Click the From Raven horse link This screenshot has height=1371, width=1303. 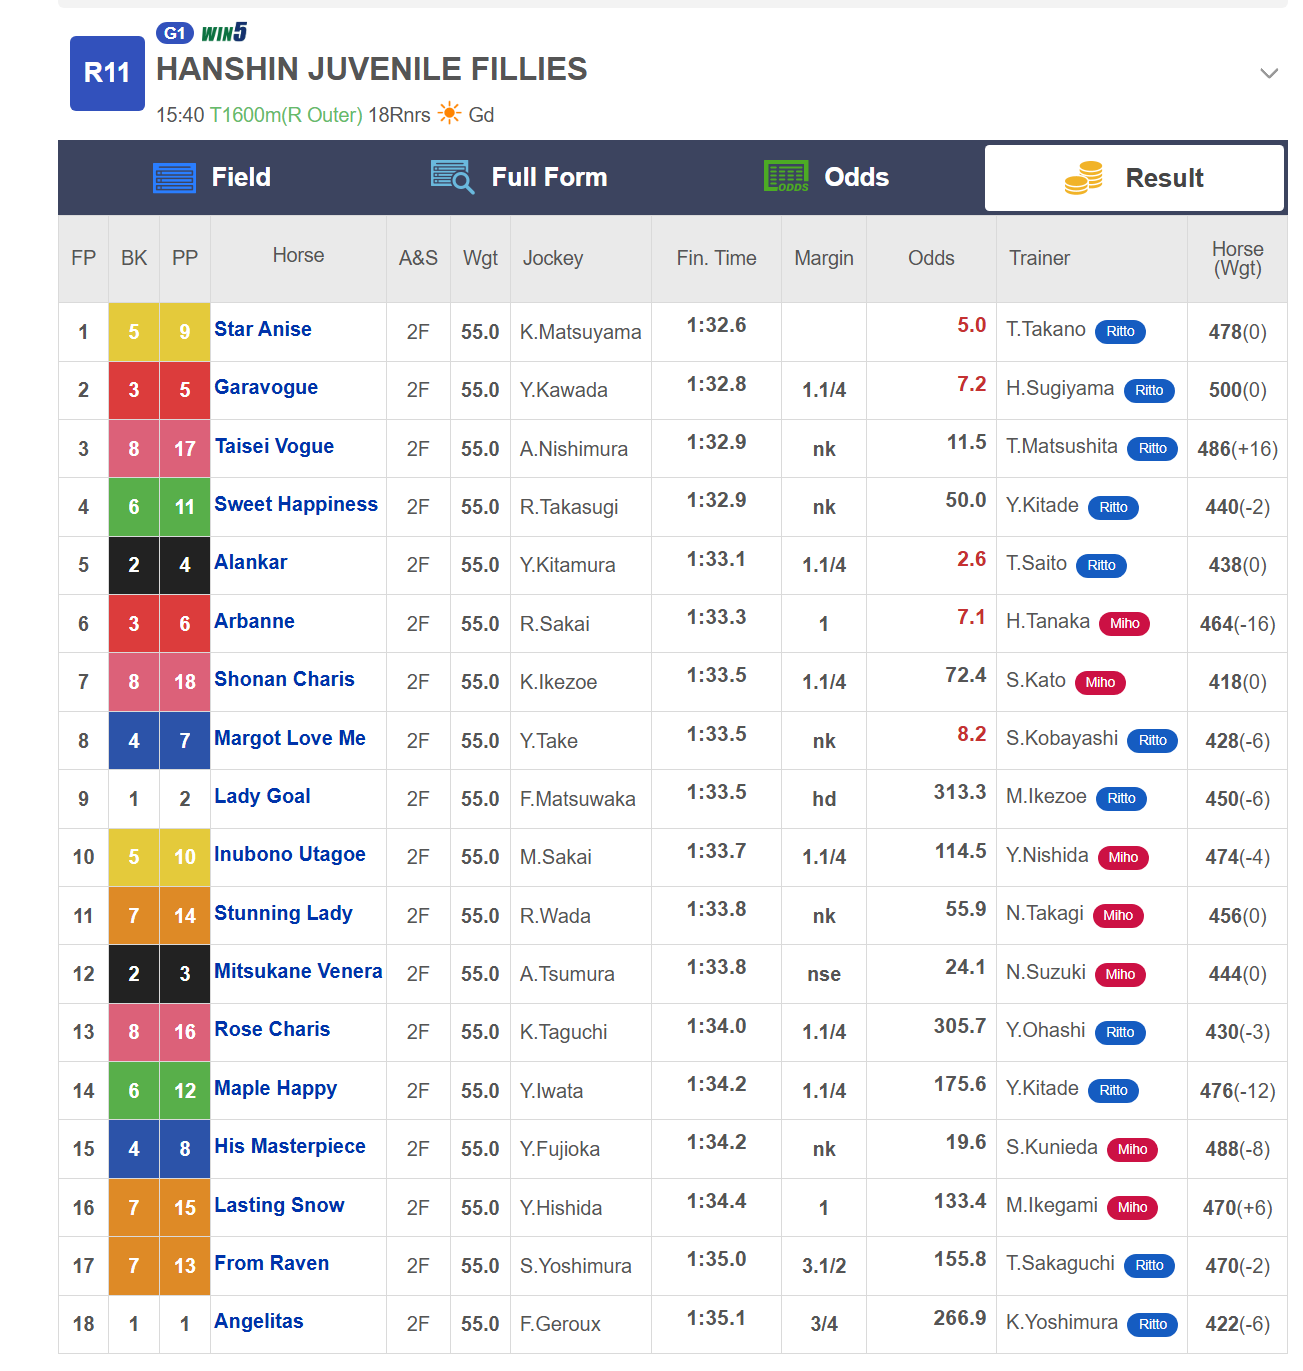[271, 1263]
